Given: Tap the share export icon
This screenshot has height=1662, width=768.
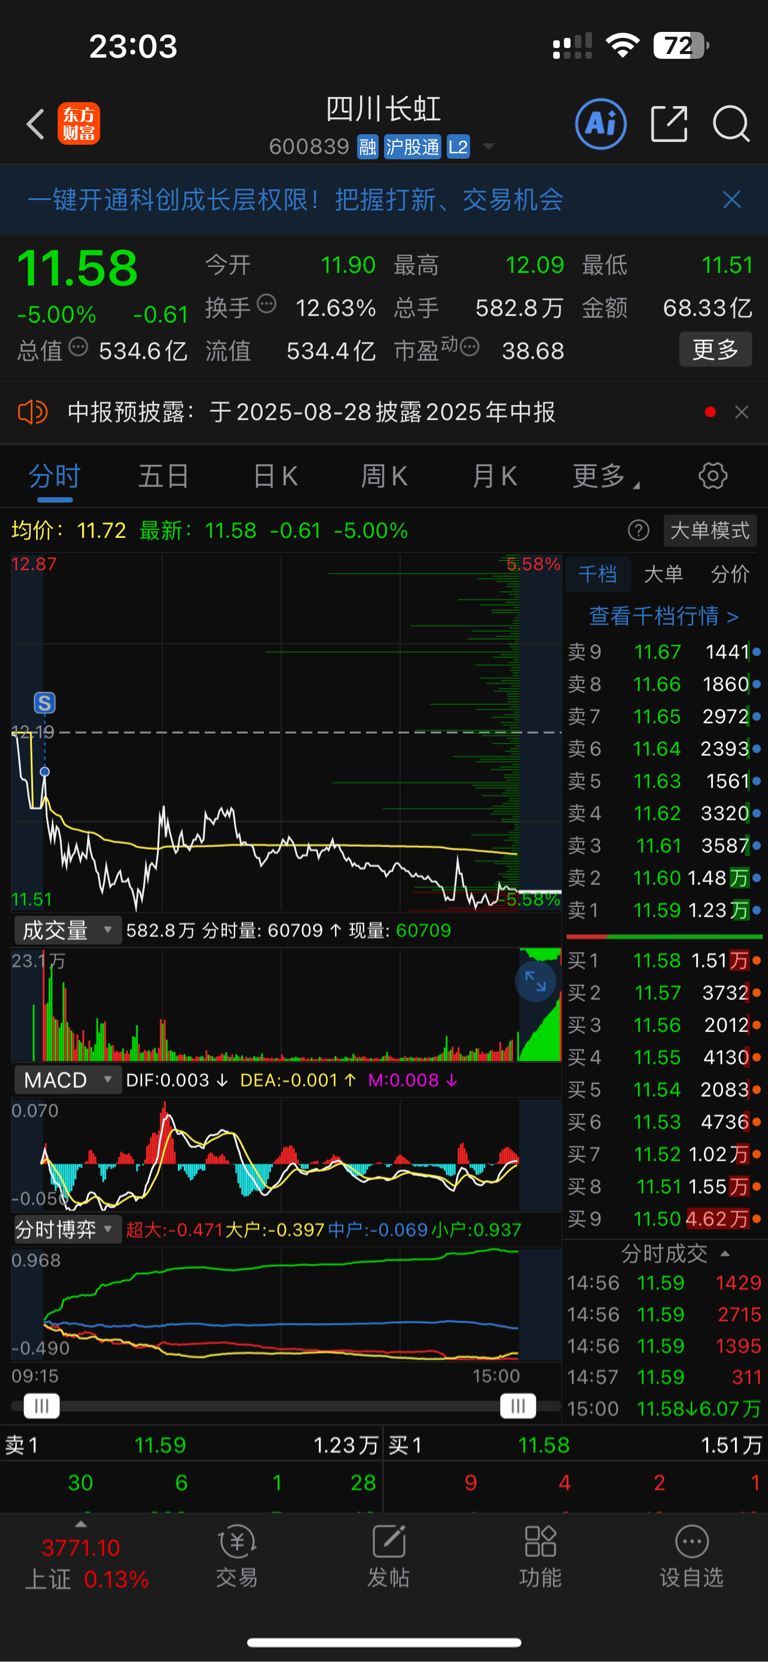Looking at the screenshot, I should [x=669, y=124].
